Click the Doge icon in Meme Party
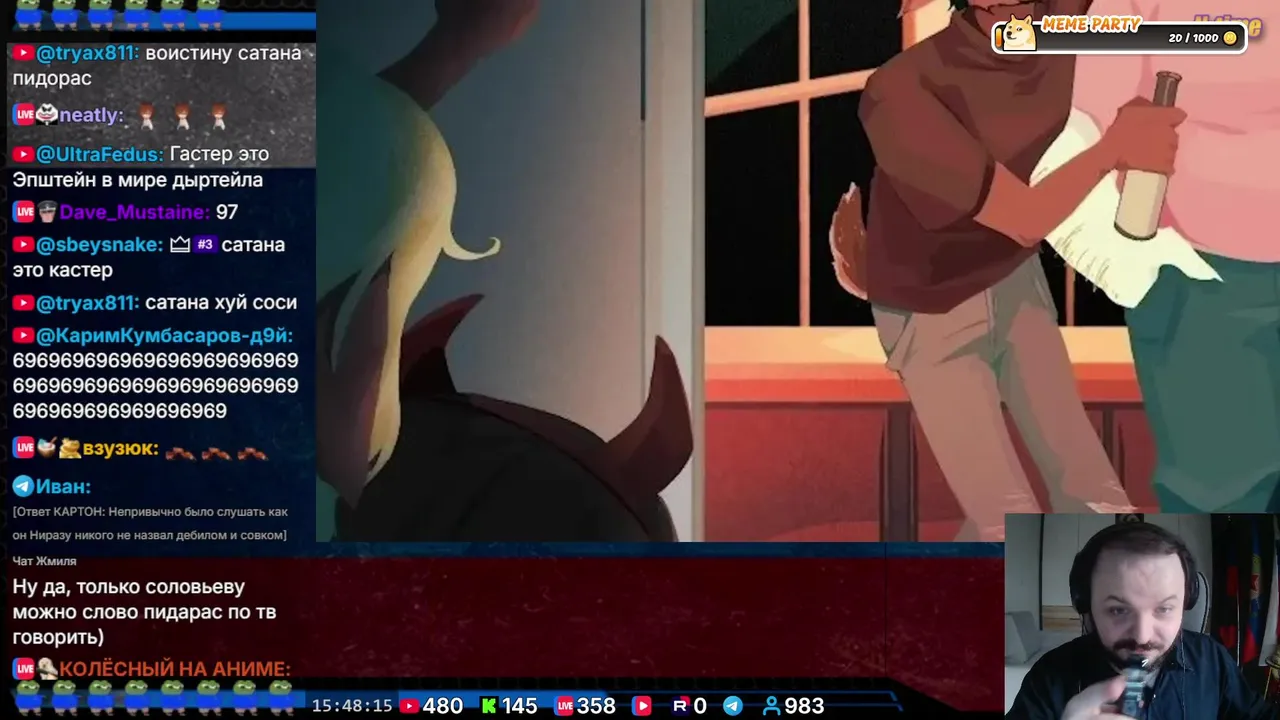This screenshot has width=1280, height=720. tap(1019, 32)
